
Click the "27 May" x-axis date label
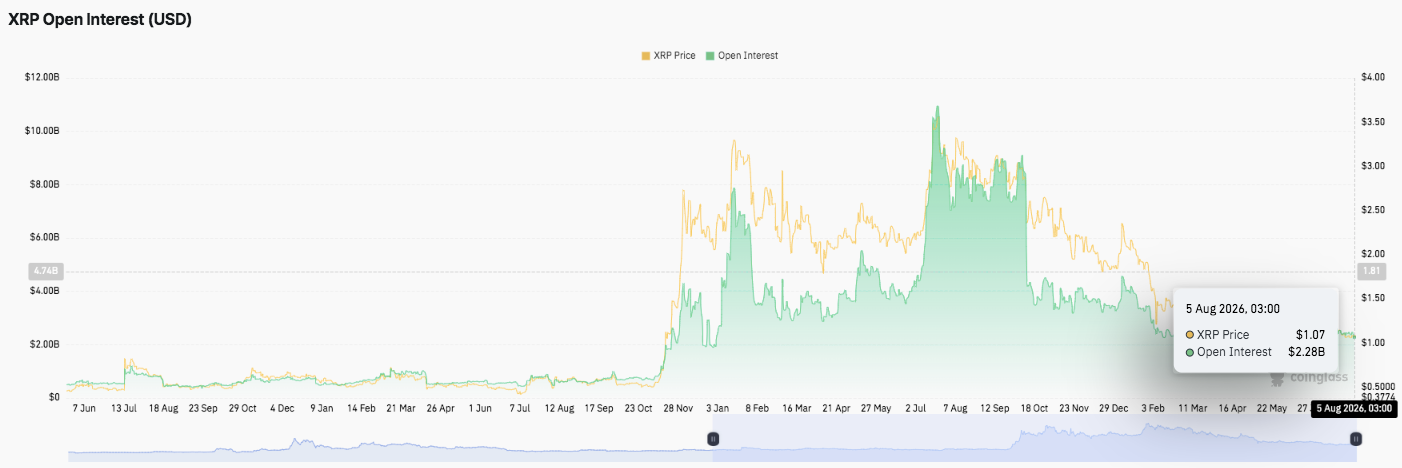click(876, 409)
